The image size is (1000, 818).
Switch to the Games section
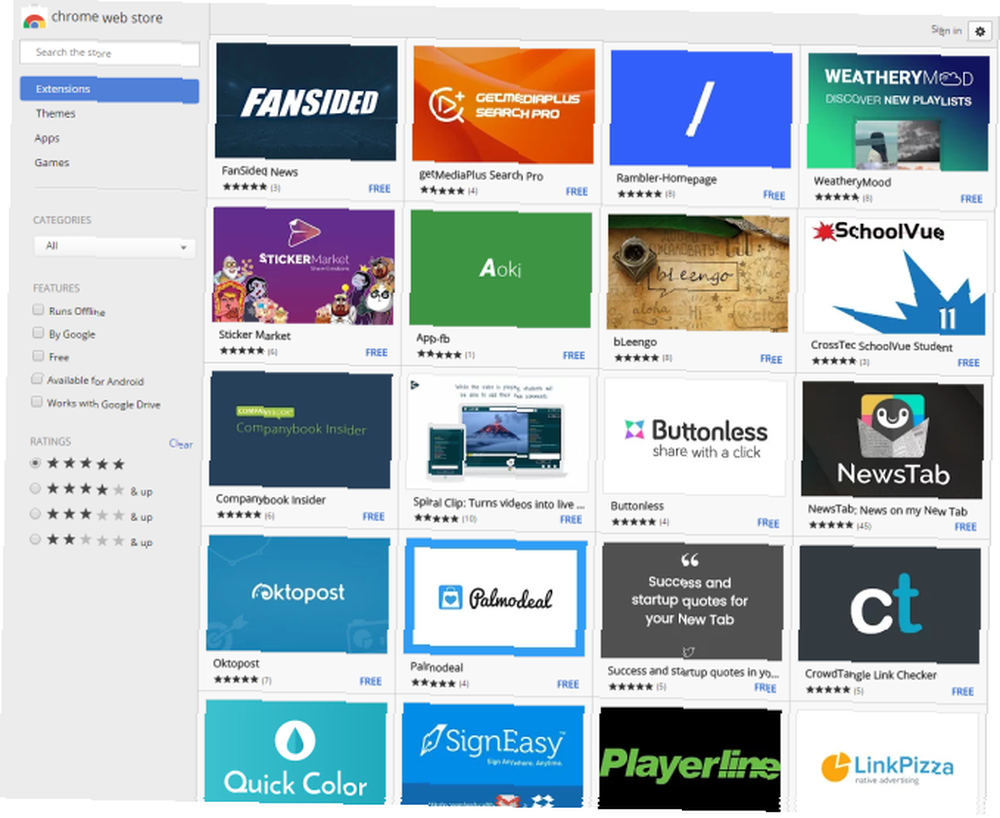pos(52,163)
